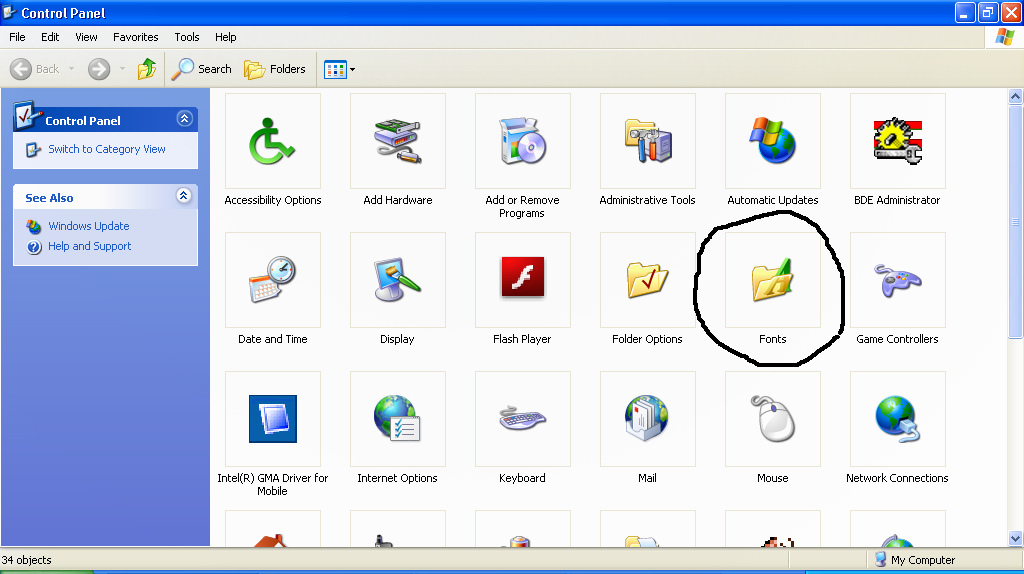This screenshot has height=574, width=1024.
Task: Open Display properties icon
Action: pyautogui.click(x=398, y=279)
